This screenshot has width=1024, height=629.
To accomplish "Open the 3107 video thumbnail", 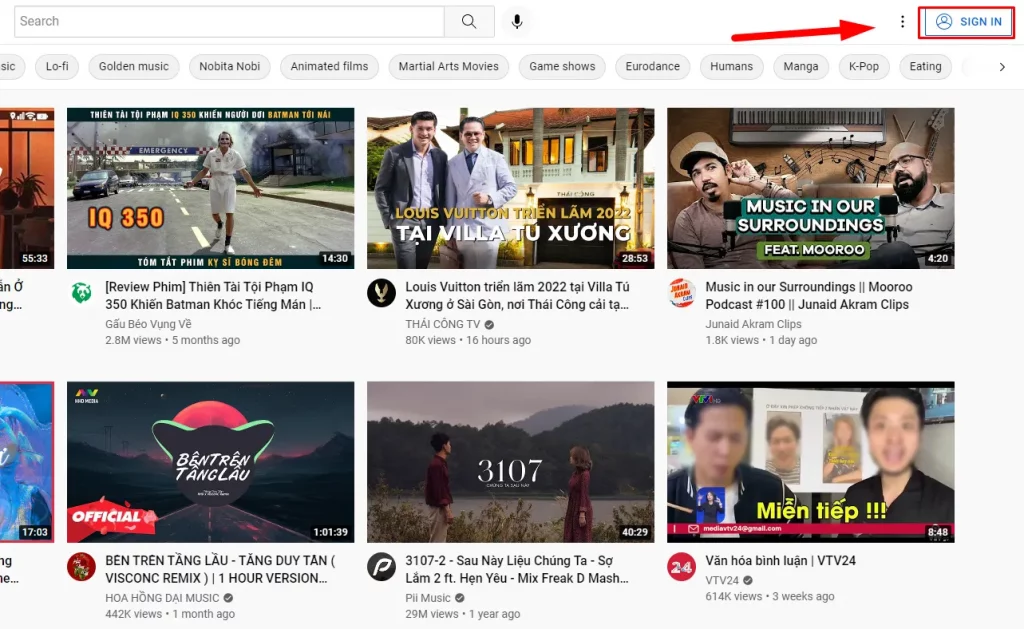I will point(510,462).
